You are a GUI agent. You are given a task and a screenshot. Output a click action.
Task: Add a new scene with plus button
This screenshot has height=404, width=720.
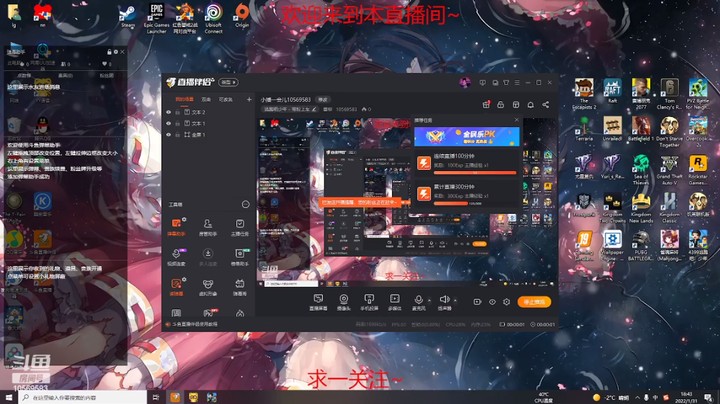[x=249, y=99]
